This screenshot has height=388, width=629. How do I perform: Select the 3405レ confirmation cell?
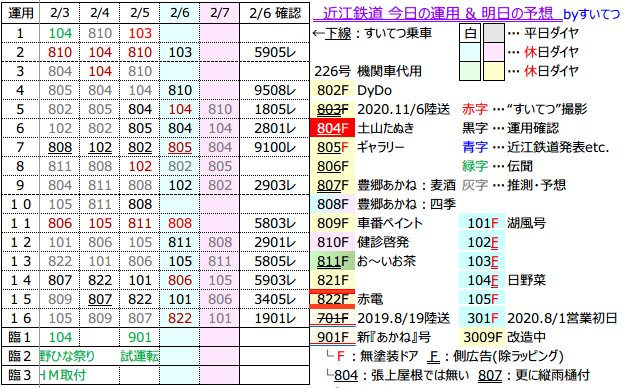click(275, 299)
